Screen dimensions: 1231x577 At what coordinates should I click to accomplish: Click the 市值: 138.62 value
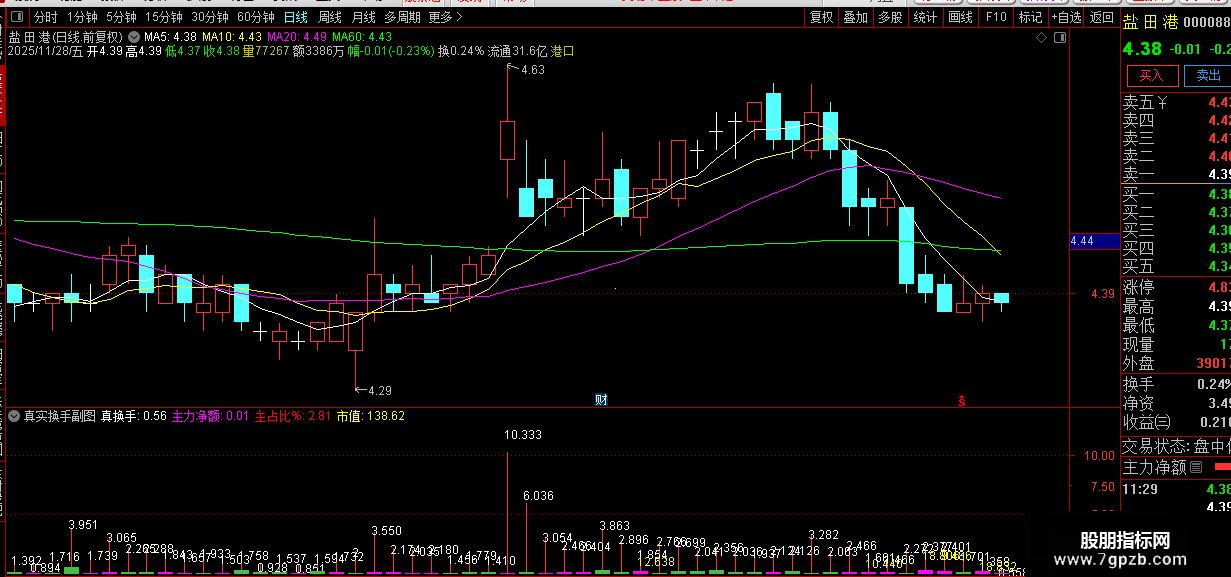point(370,415)
